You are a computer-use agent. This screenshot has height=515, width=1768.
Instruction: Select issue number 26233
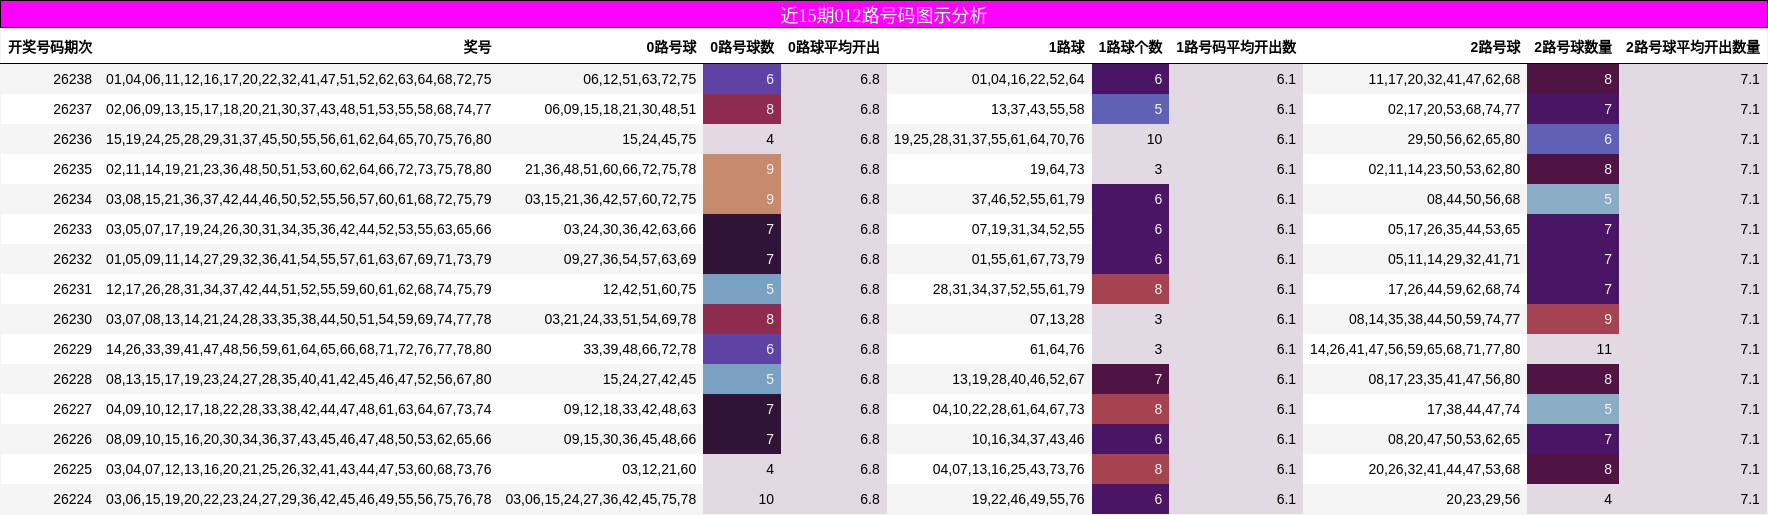72,229
